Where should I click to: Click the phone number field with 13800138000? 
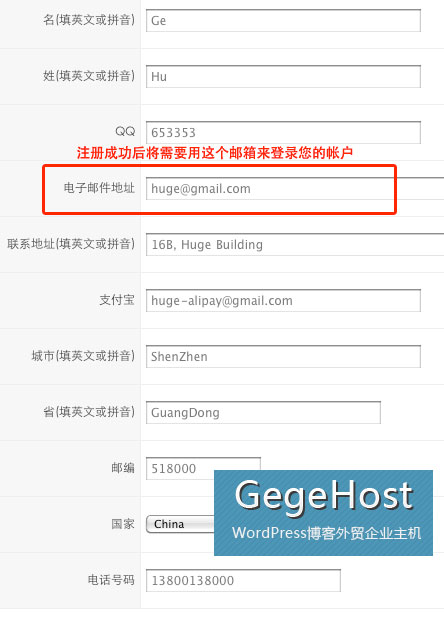coord(243,580)
